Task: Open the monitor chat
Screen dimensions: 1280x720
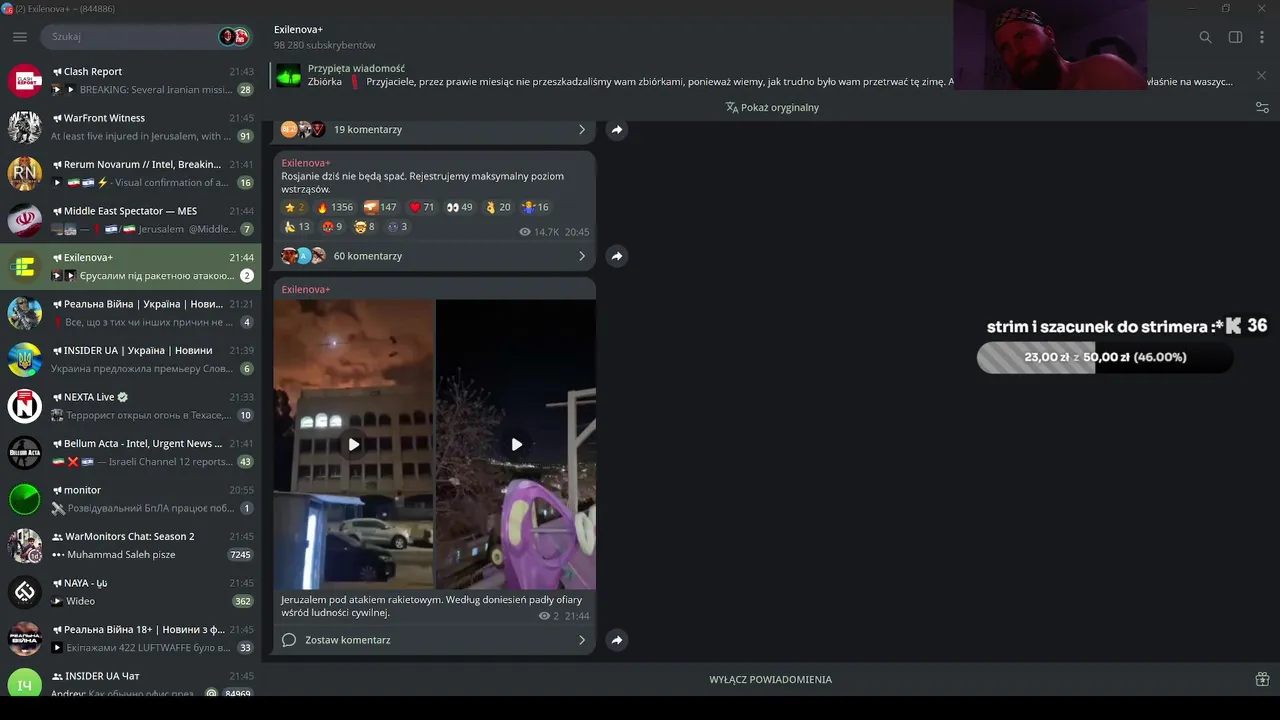Action: click(131, 499)
